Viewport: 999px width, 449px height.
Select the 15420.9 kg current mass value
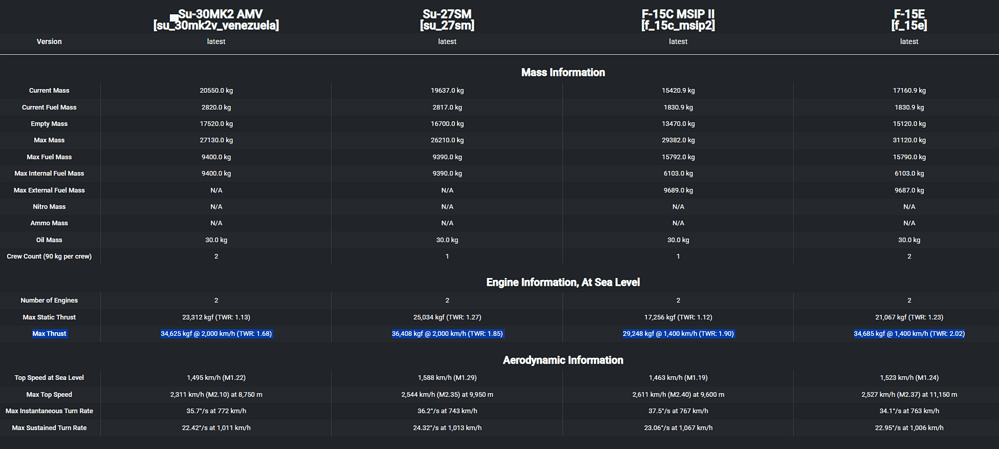pyautogui.click(x=678, y=90)
